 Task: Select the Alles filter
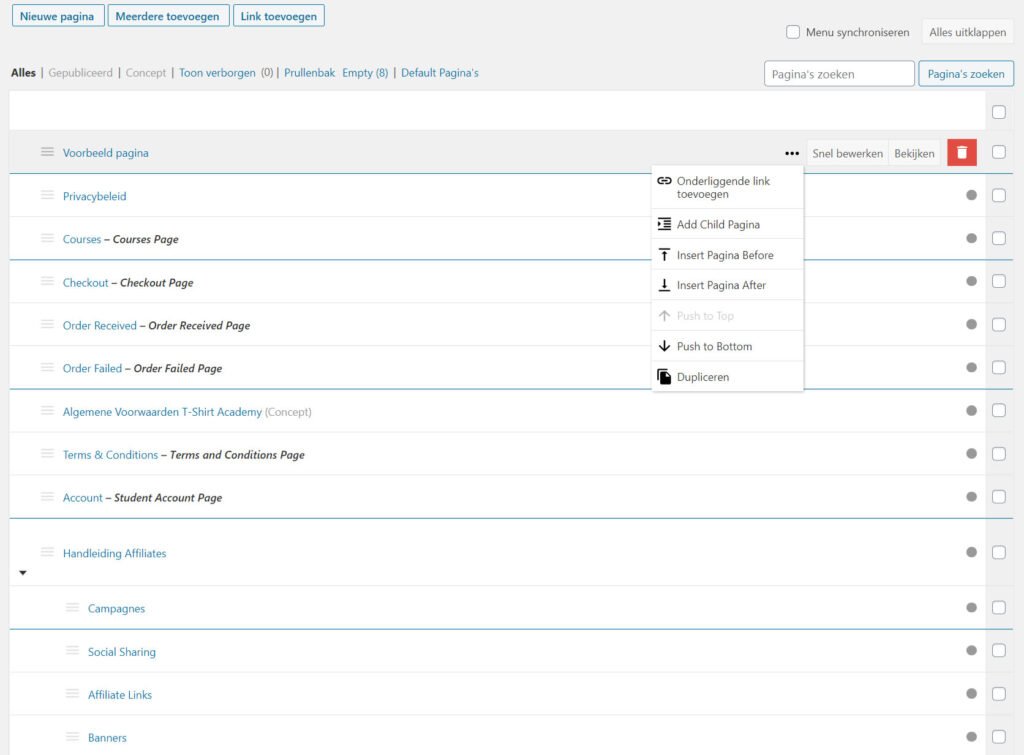24,72
